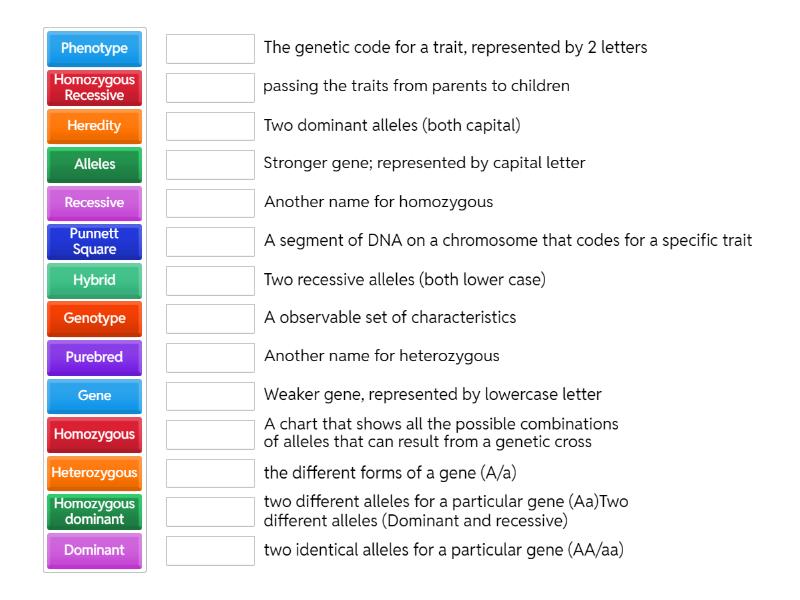Select the Dominant term tile
800x600 pixels.
tap(94, 549)
